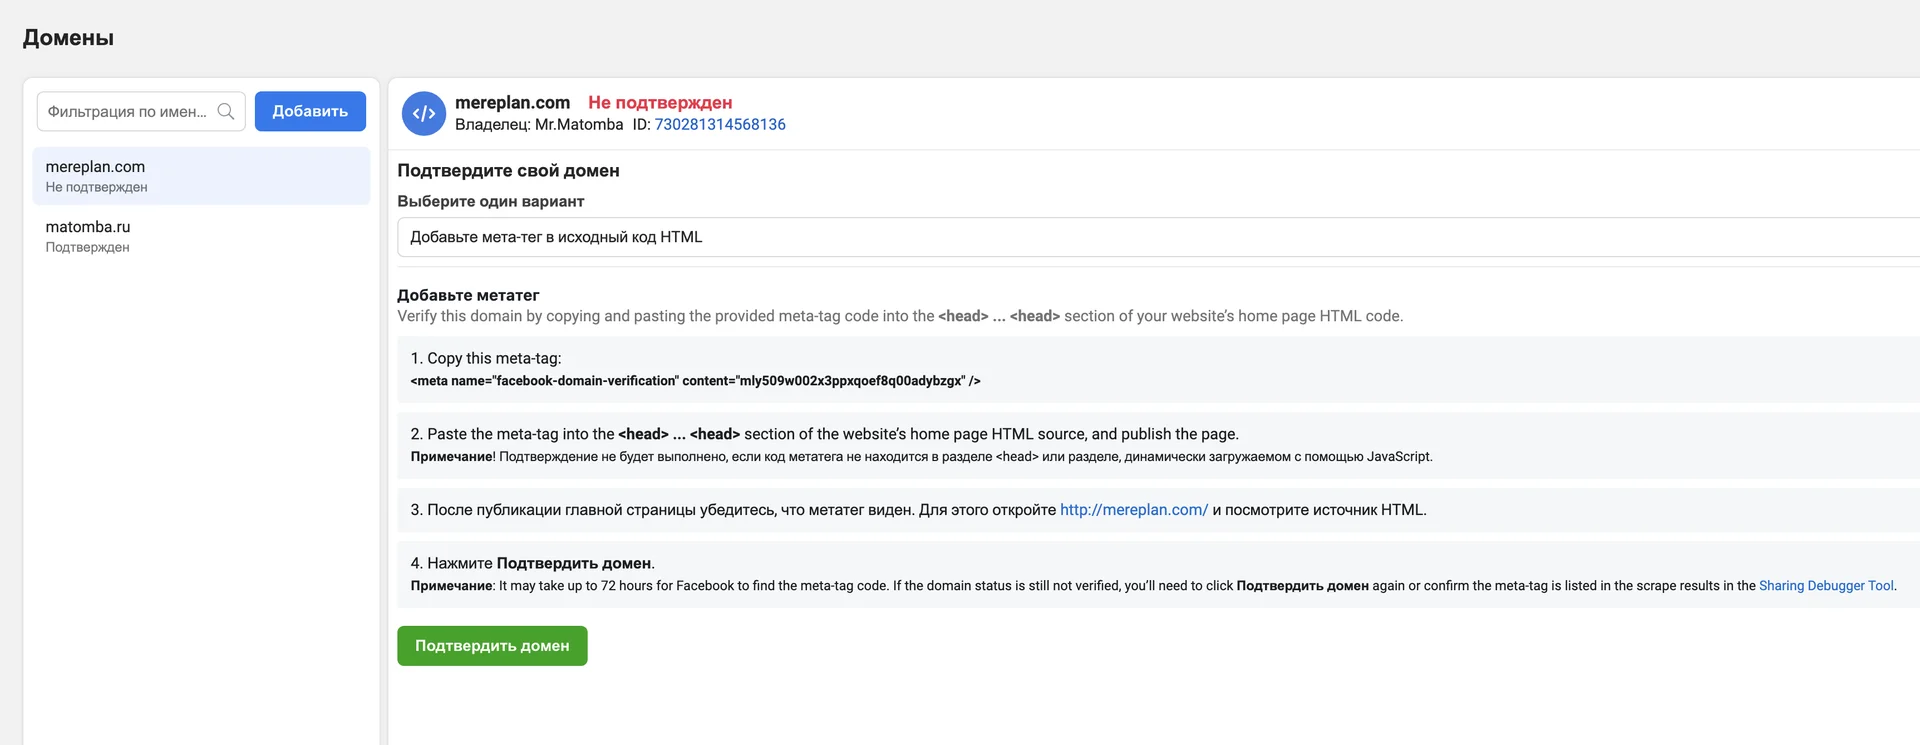
Task: Click the Подтвержден status under matomba.ru
Action: point(87,247)
